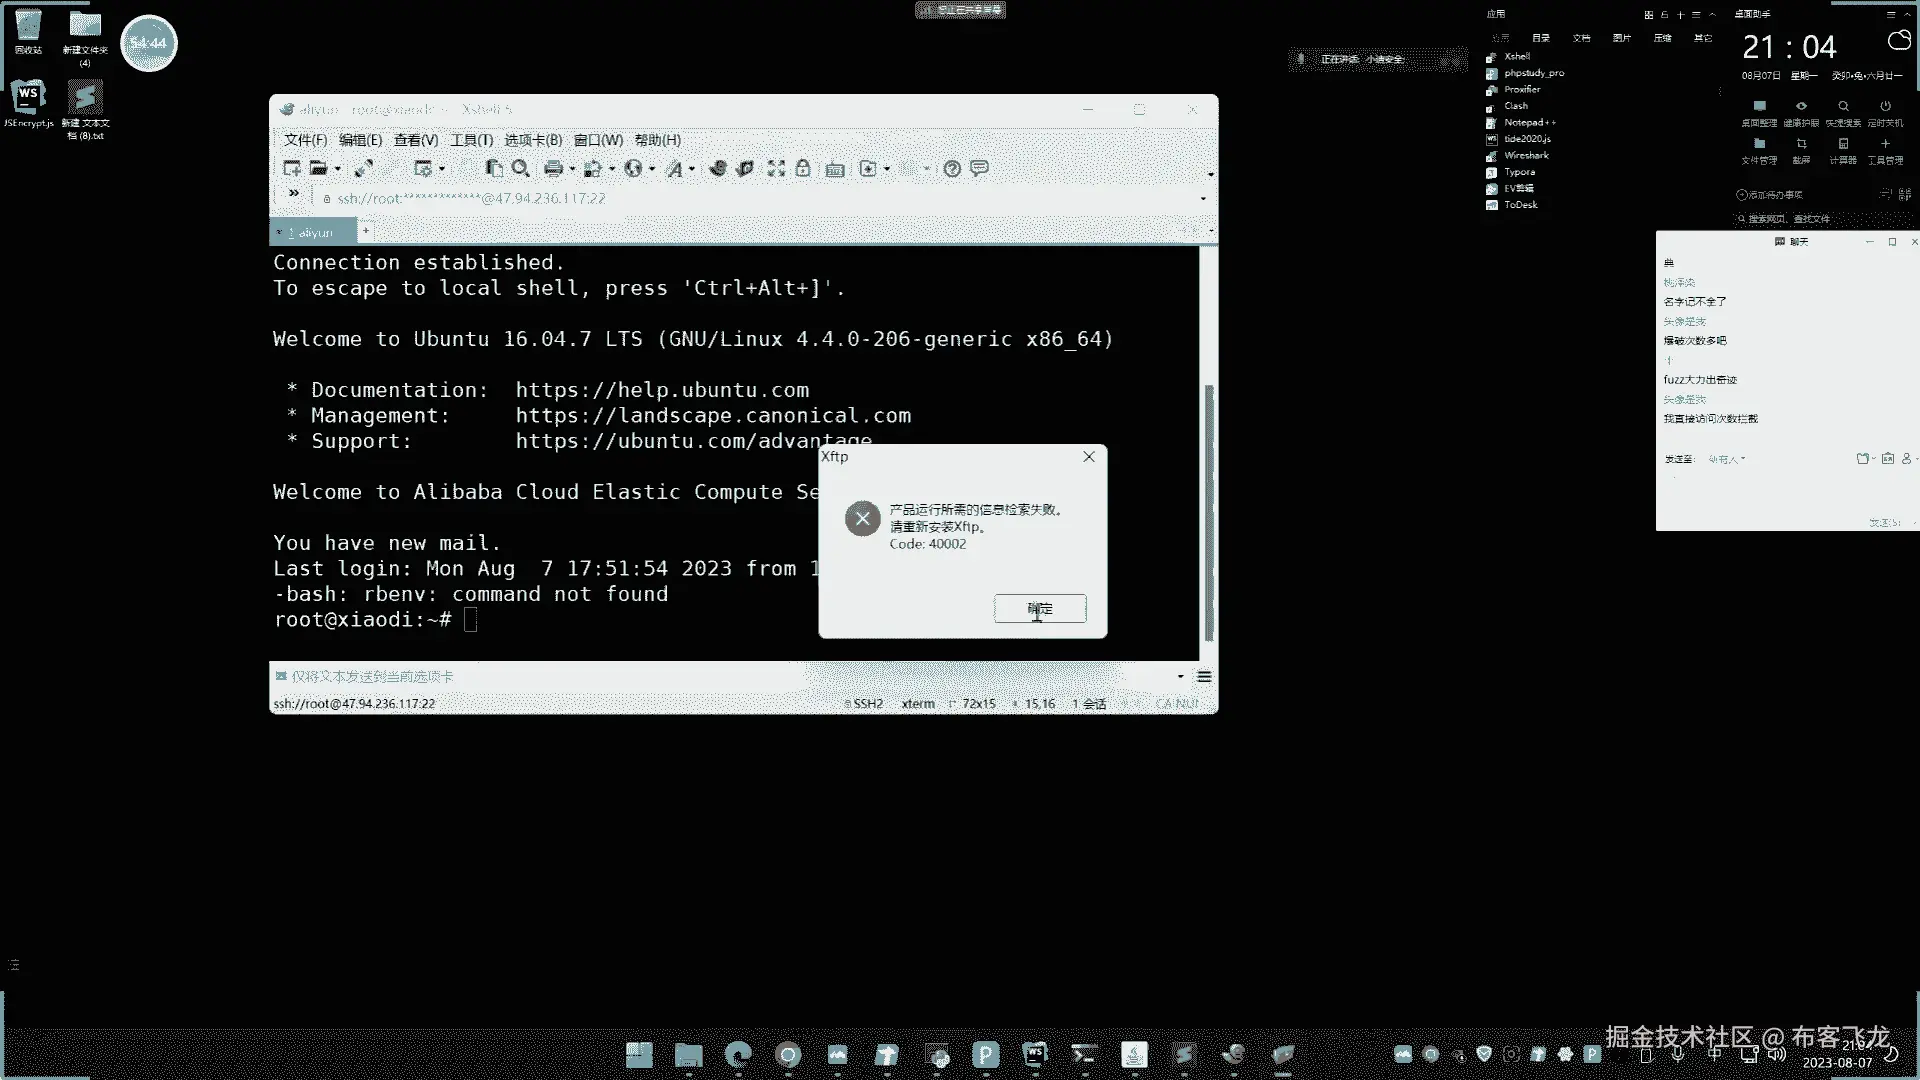The image size is (1920, 1080).
Task: Toggle the compose bar hamburger options icon
Action: (x=1204, y=677)
